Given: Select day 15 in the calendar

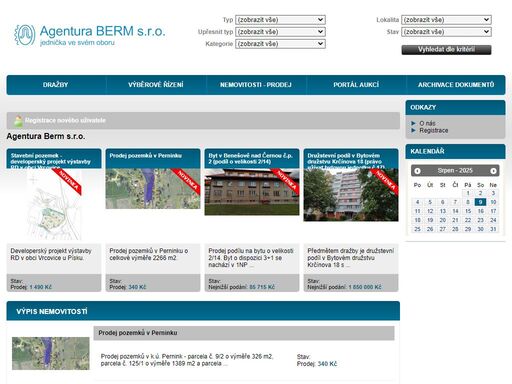Looking at the screenshot, I should (x=468, y=211).
